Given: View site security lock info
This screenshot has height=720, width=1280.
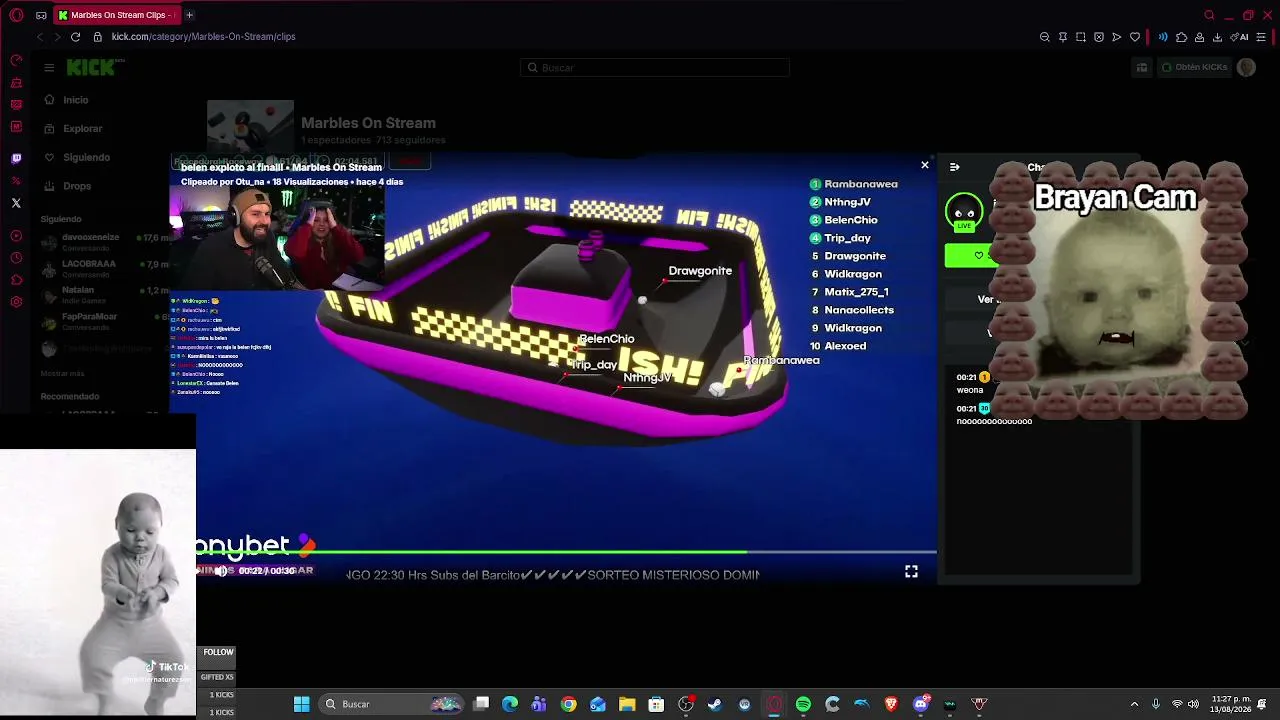Looking at the screenshot, I should pos(97,37).
